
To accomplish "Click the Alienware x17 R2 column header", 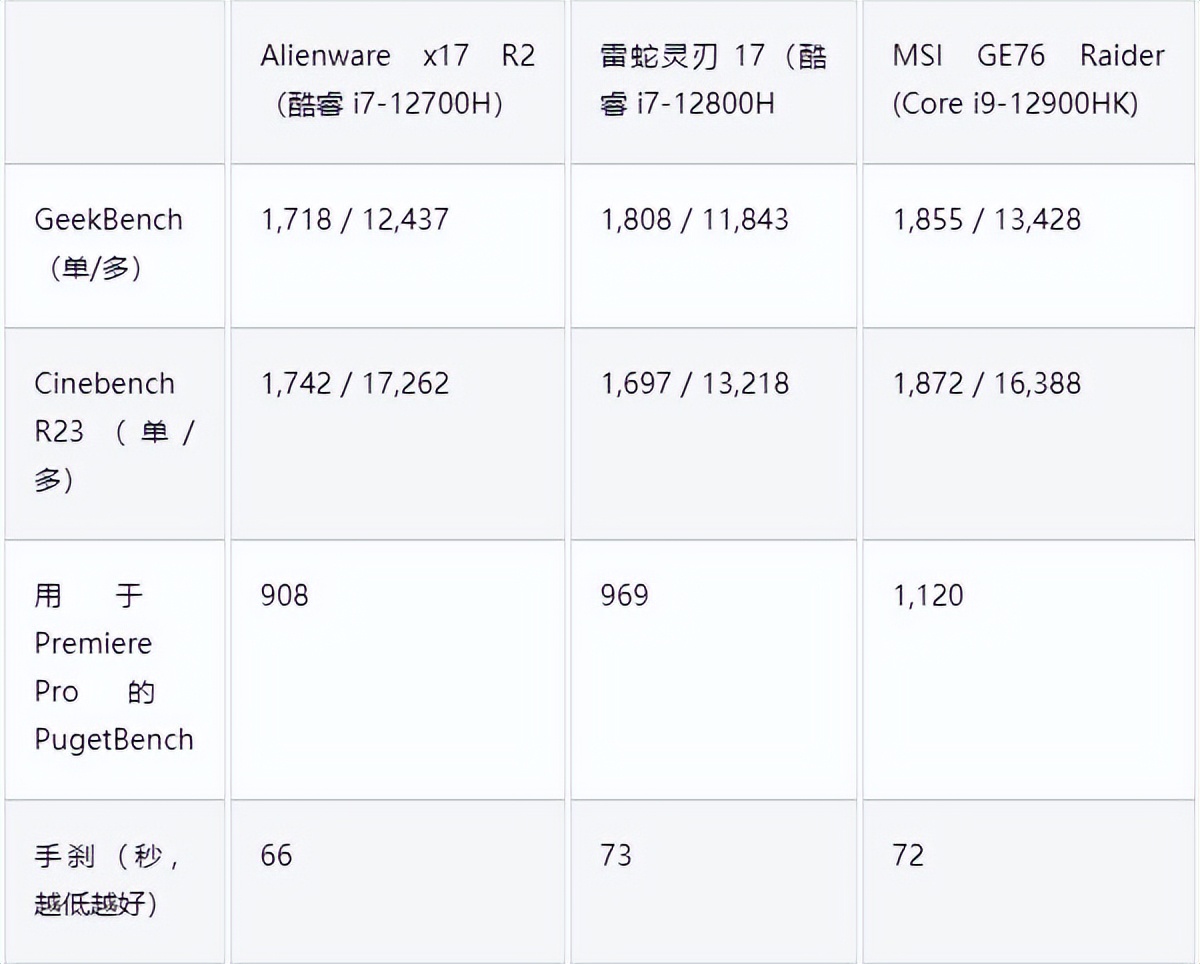I will 397,80.
